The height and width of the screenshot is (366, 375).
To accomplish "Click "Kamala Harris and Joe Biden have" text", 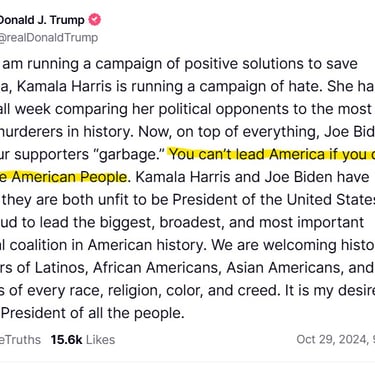I will point(252,177).
